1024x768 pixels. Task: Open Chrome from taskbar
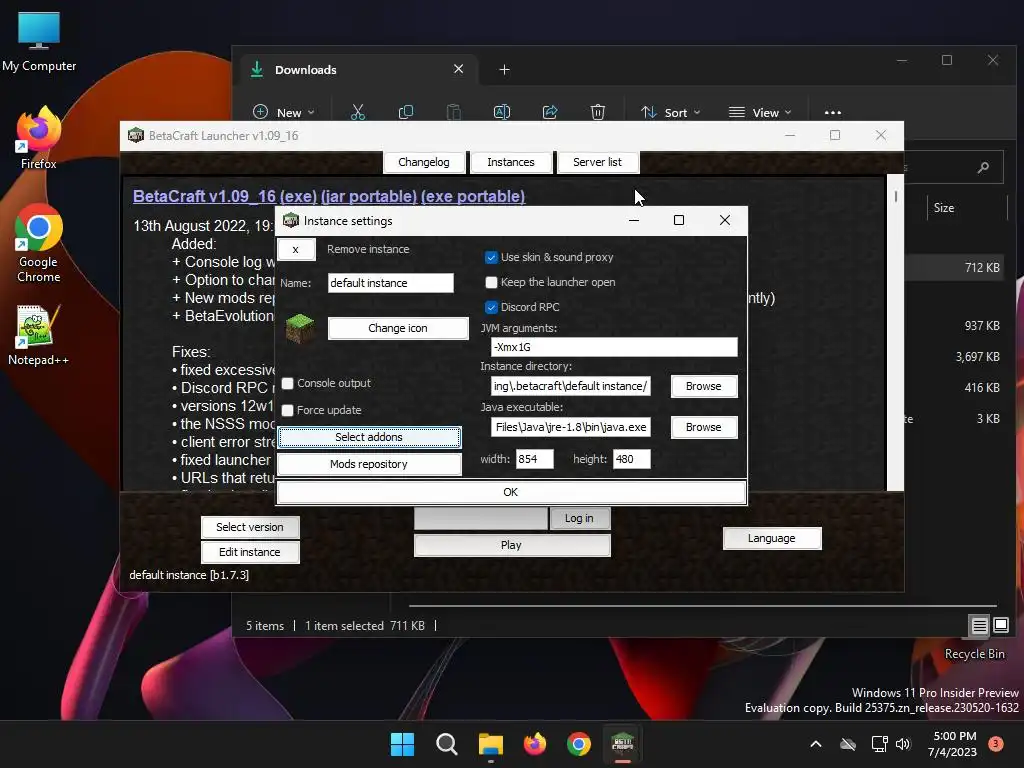tap(579, 744)
